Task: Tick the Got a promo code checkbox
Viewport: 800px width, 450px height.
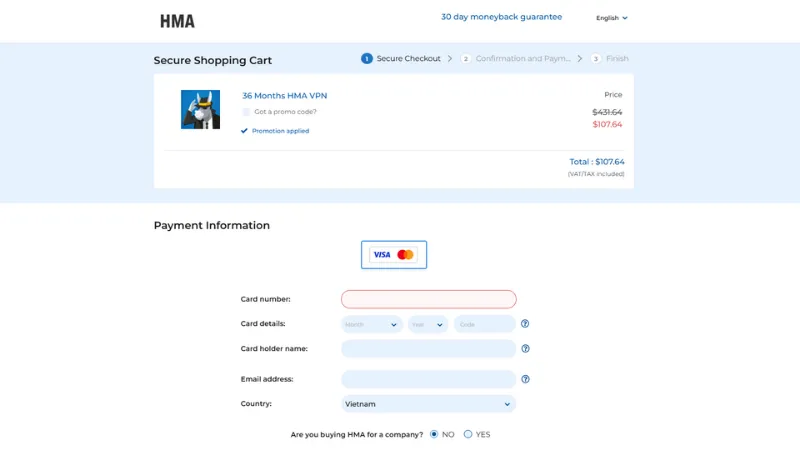Action: click(246, 112)
